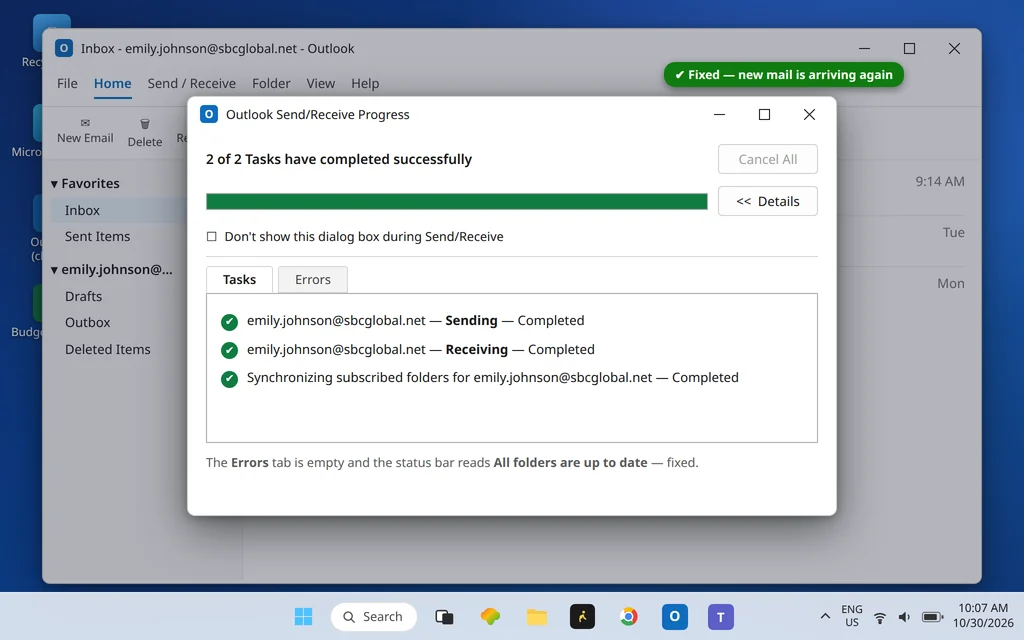Open the Copilot icon on the taskbar
This screenshot has height=640, width=1024.
point(490,616)
